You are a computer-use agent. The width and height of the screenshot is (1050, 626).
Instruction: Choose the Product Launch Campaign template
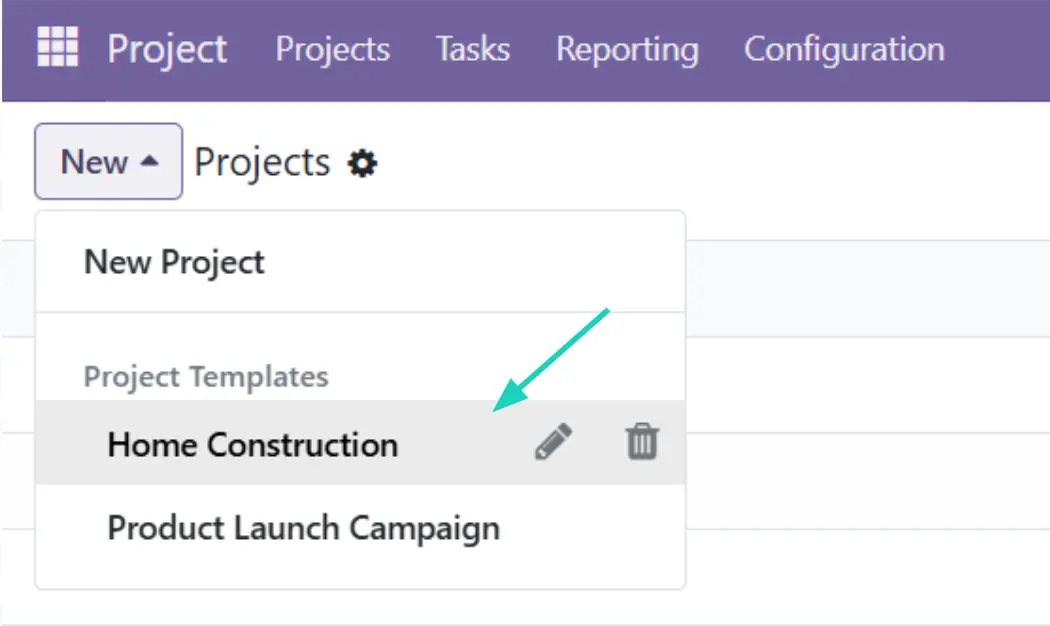tap(304, 527)
